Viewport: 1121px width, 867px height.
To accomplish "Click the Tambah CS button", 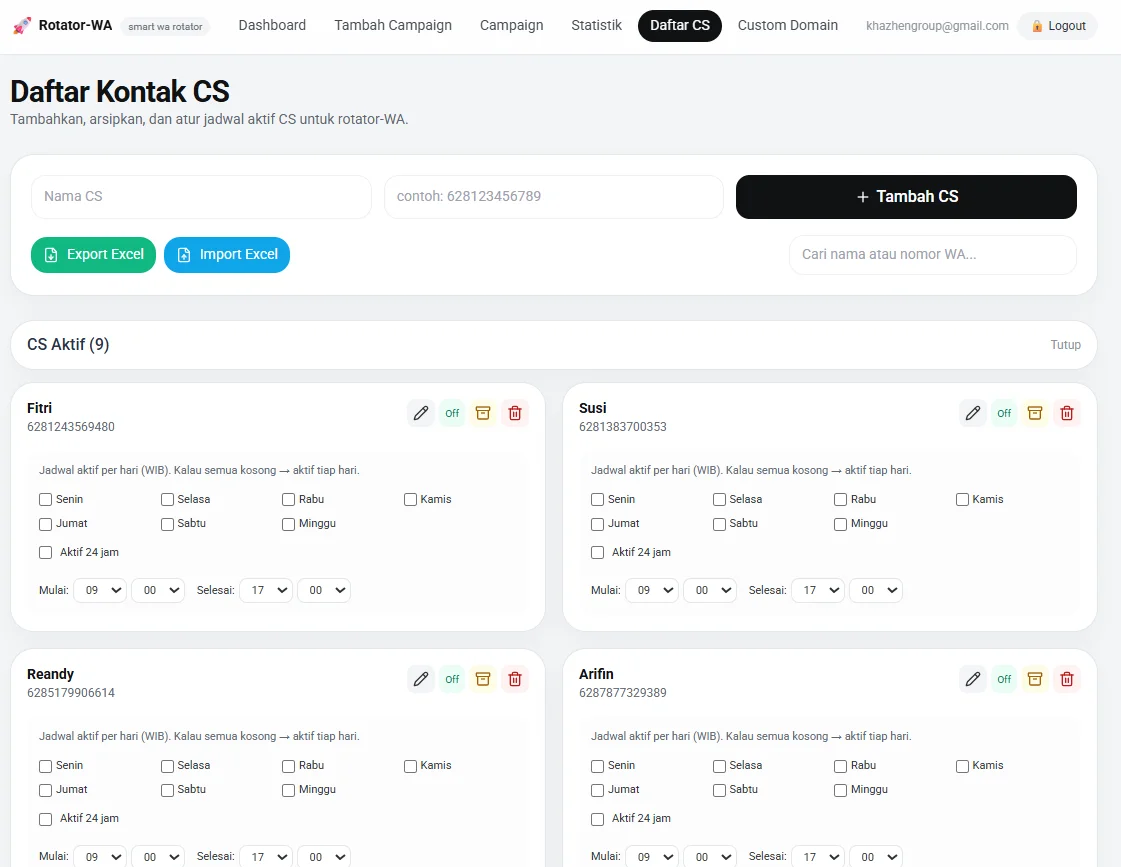I will (x=906, y=196).
